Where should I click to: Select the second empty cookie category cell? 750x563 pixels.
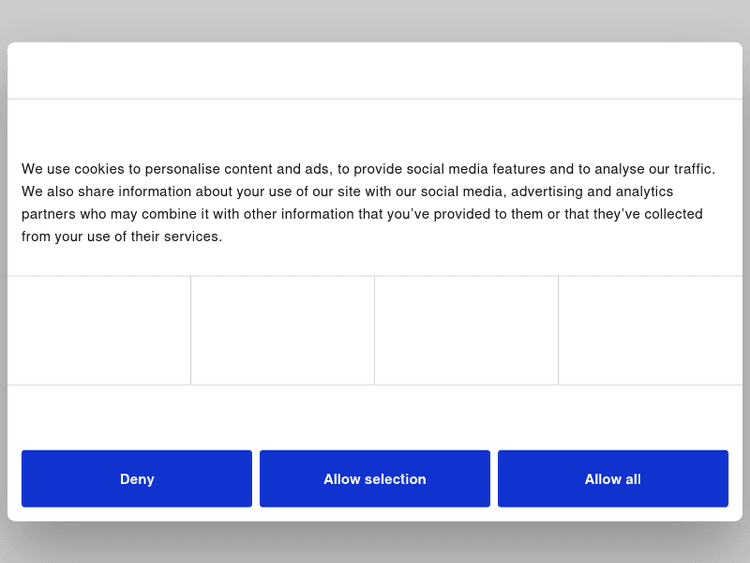283,330
